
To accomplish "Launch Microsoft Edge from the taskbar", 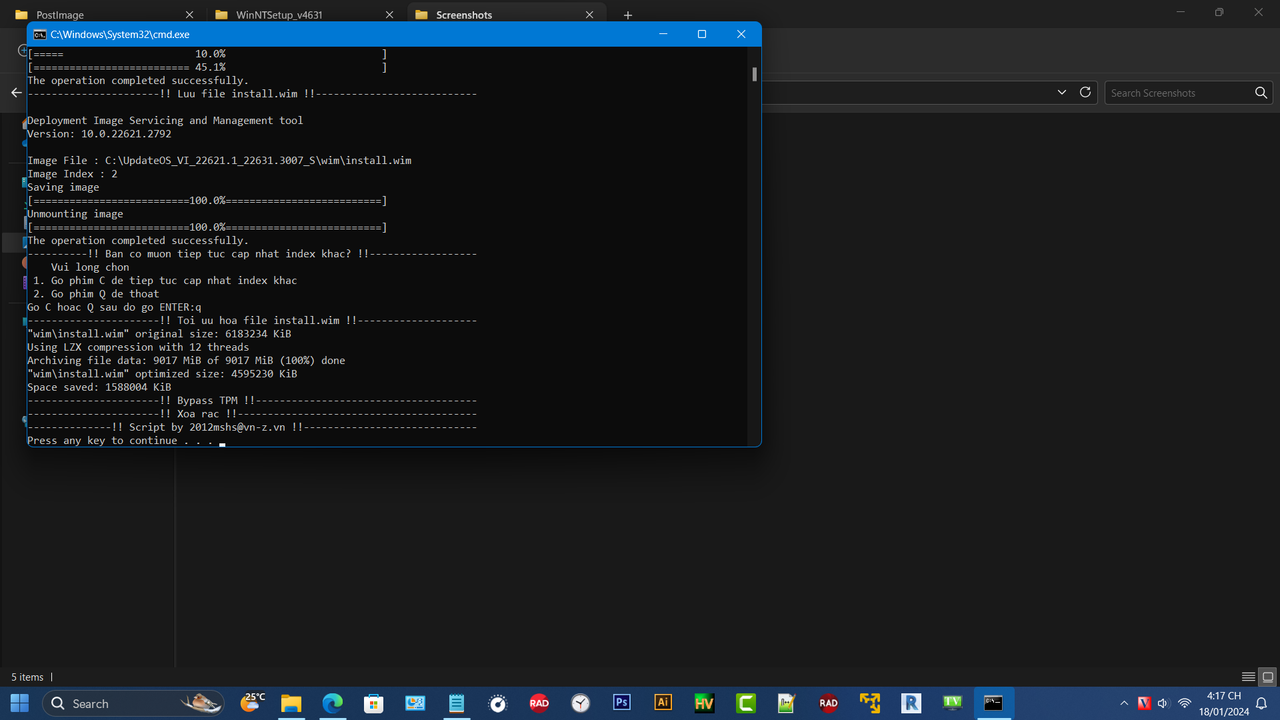I will [332, 703].
